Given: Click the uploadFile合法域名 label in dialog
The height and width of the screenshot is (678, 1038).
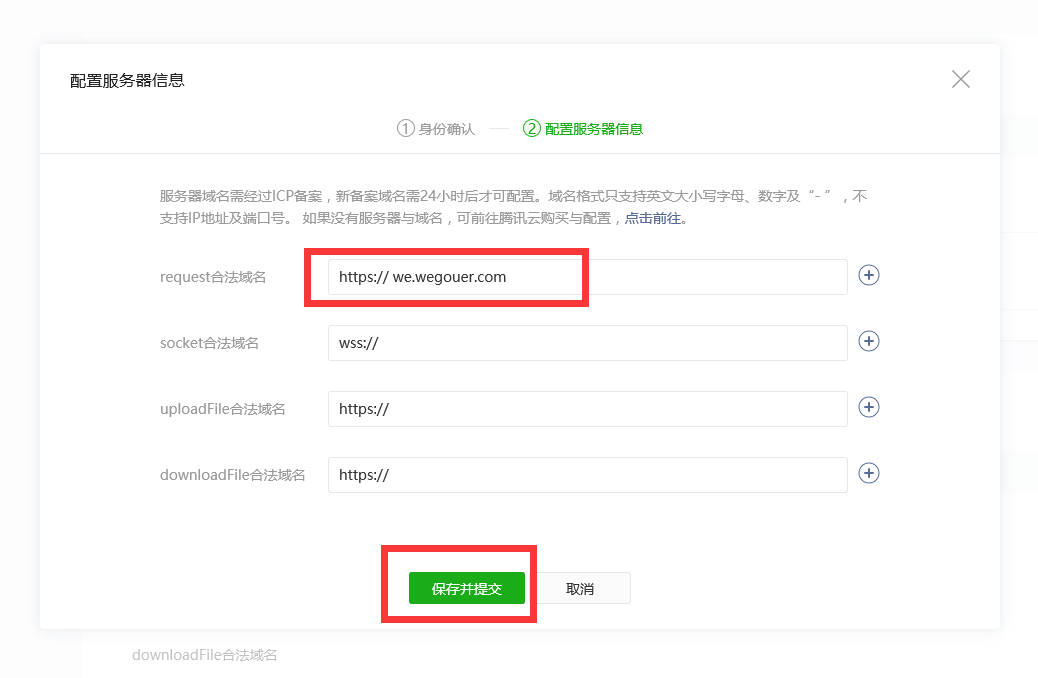Looking at the screenshot, I should 222,409.
